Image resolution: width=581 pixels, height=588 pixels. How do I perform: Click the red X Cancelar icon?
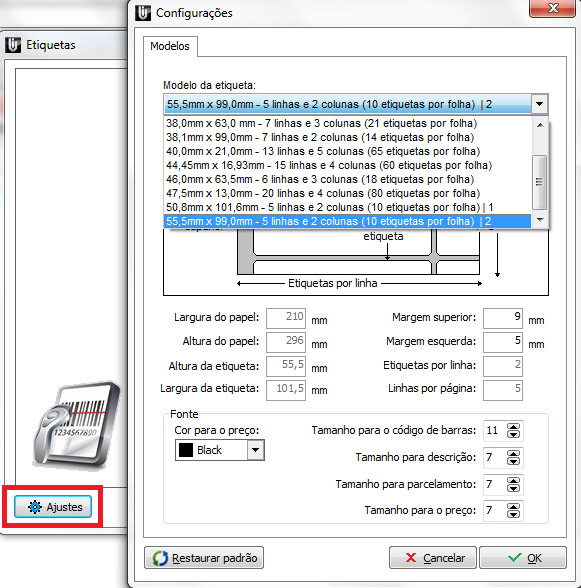pyautogui.click(x=411, y=558)
